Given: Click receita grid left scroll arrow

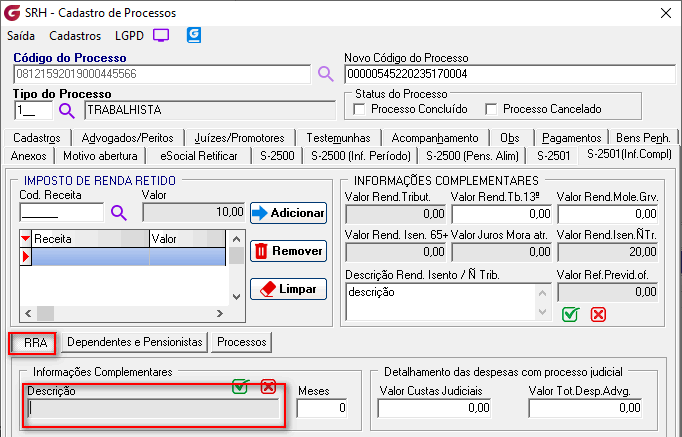Looking at the screenshot, I should coord(28,313).
